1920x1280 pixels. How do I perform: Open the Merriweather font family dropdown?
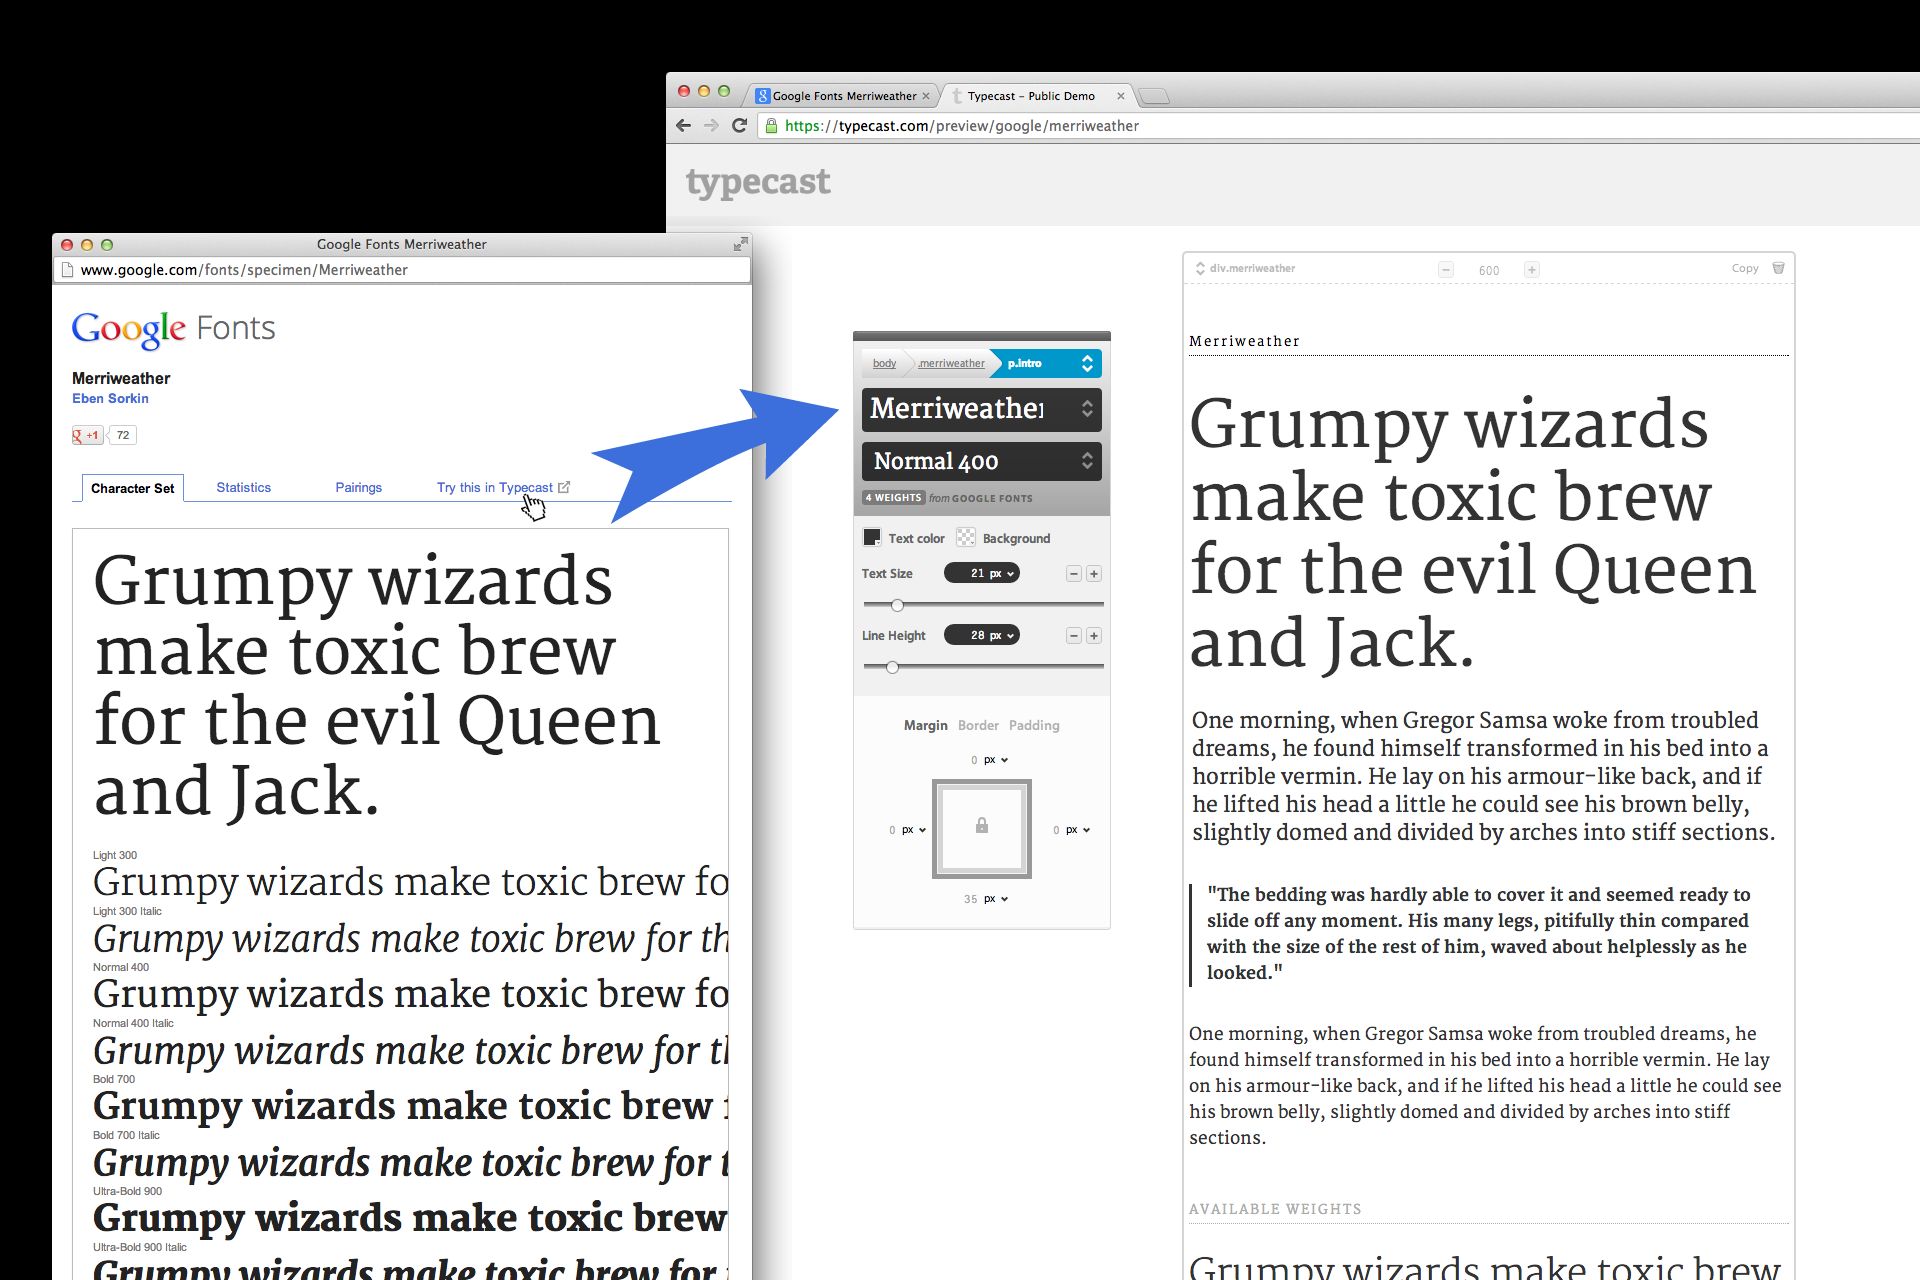click(x=981, y=409)
